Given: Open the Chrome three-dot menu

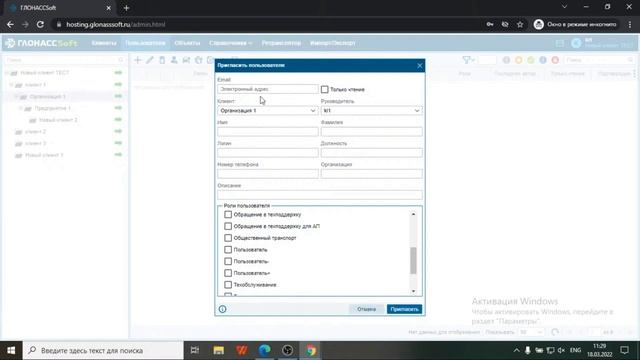Looking at the screenshot, I should pyautogui.click(x=630, y=24).
